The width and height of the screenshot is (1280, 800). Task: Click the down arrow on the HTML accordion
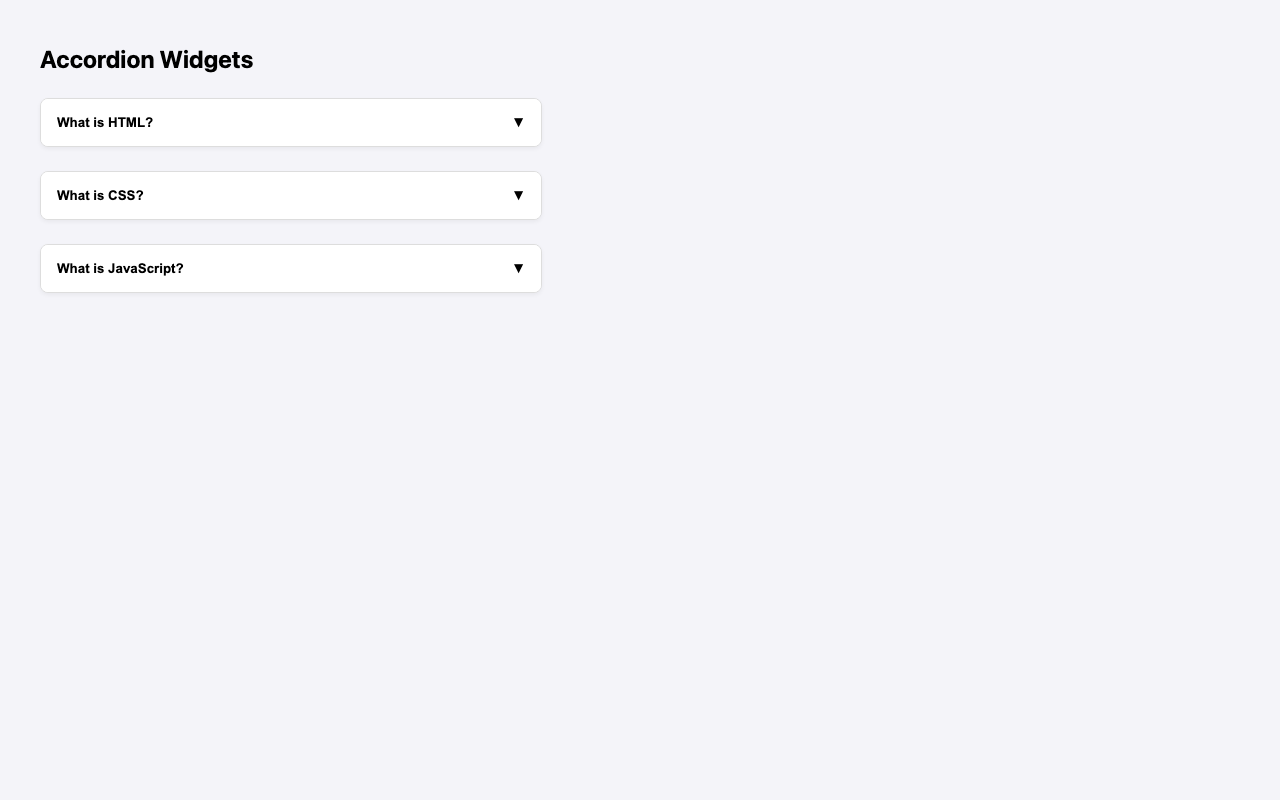tap(518, 123)
